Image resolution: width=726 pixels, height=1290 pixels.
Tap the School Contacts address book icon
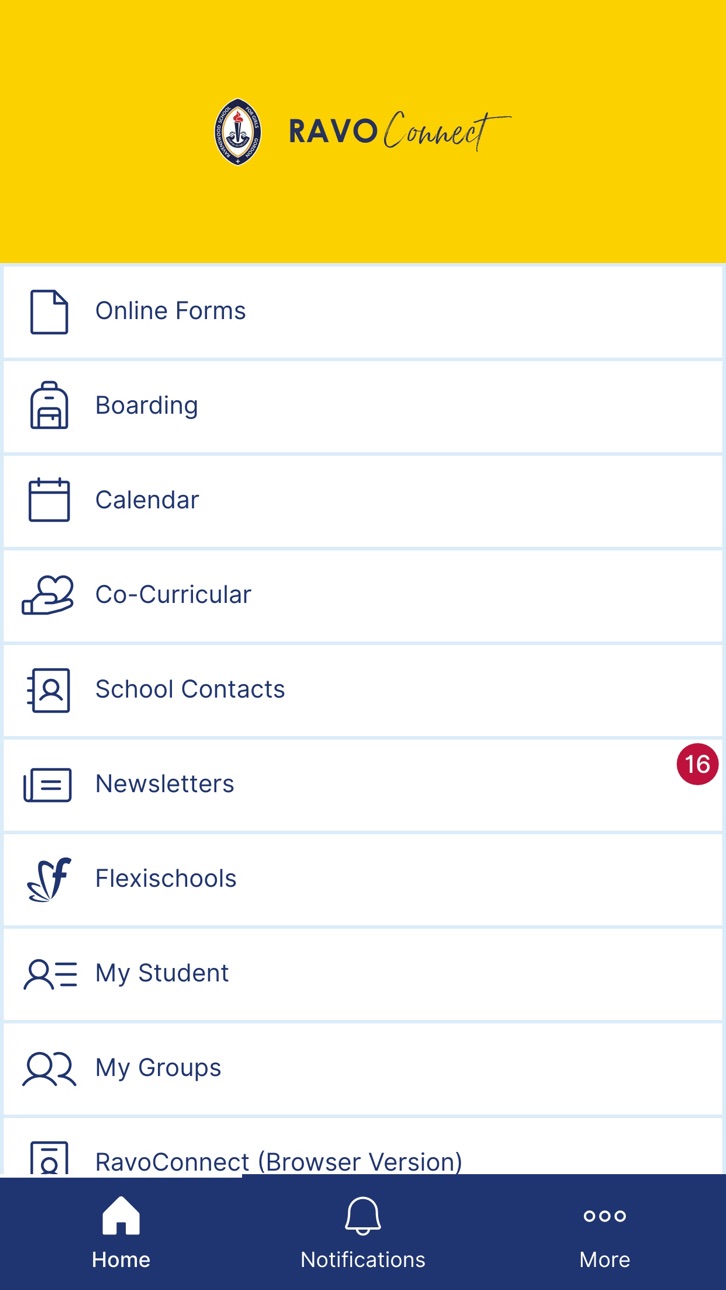48,690
